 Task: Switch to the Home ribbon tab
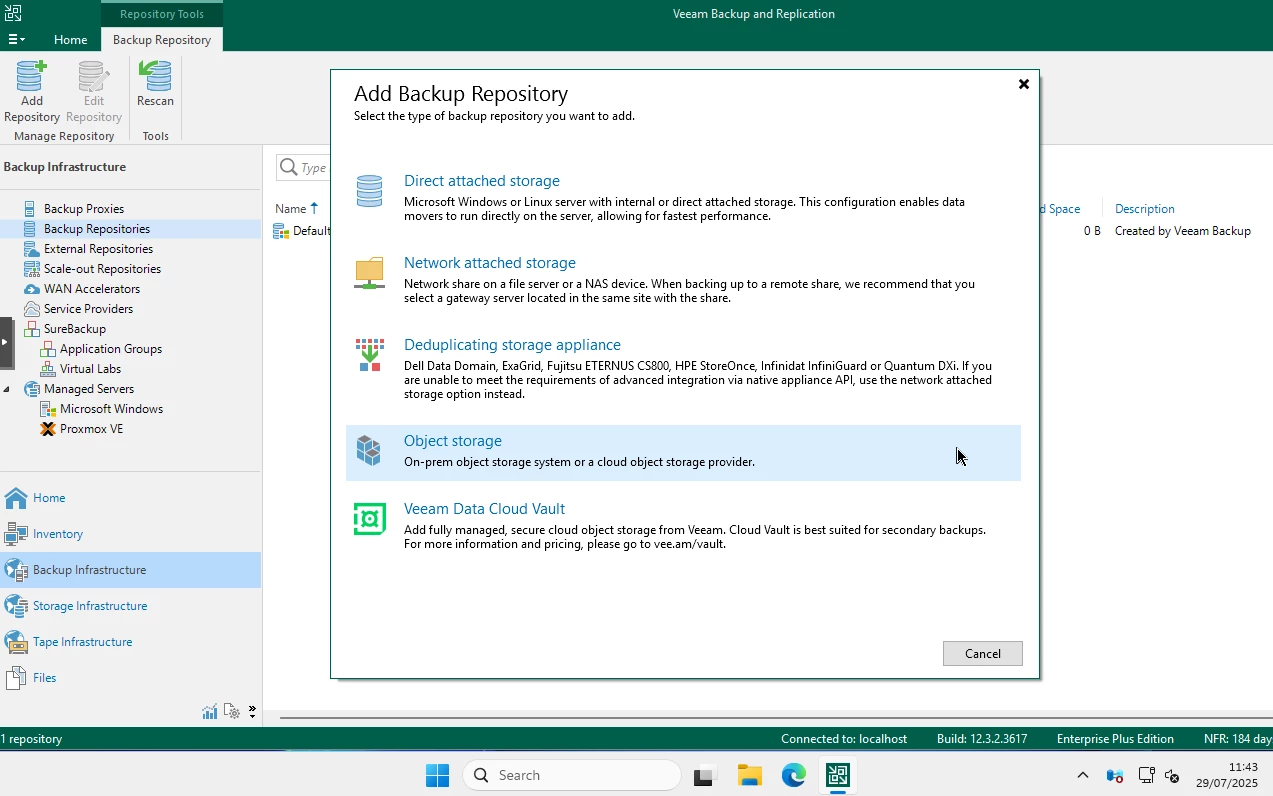70,40
